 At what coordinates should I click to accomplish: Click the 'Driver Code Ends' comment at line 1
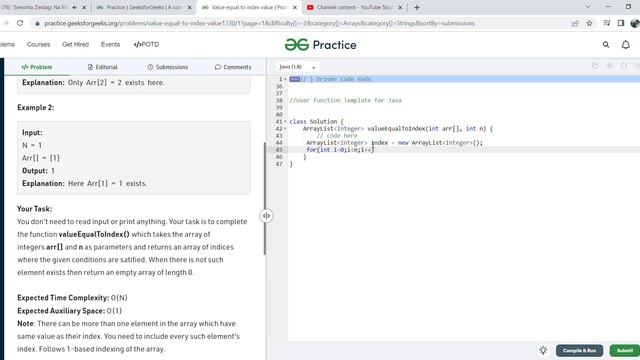click(336, 79)
